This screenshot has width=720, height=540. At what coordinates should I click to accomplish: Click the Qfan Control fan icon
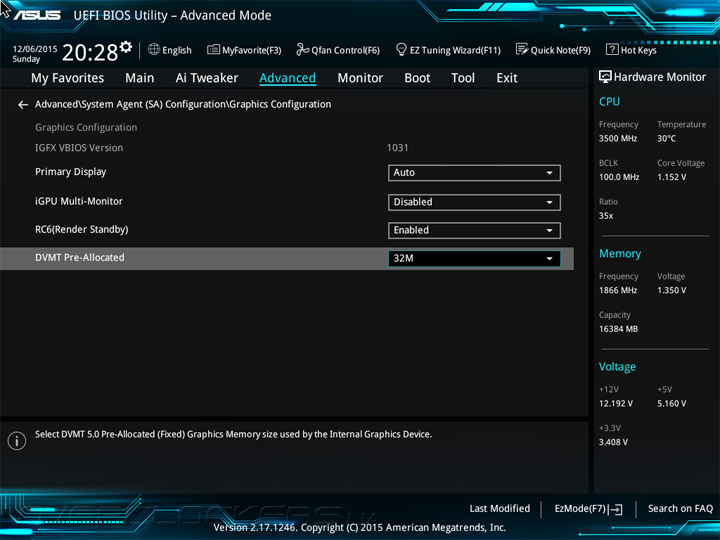tap(302, 49)
